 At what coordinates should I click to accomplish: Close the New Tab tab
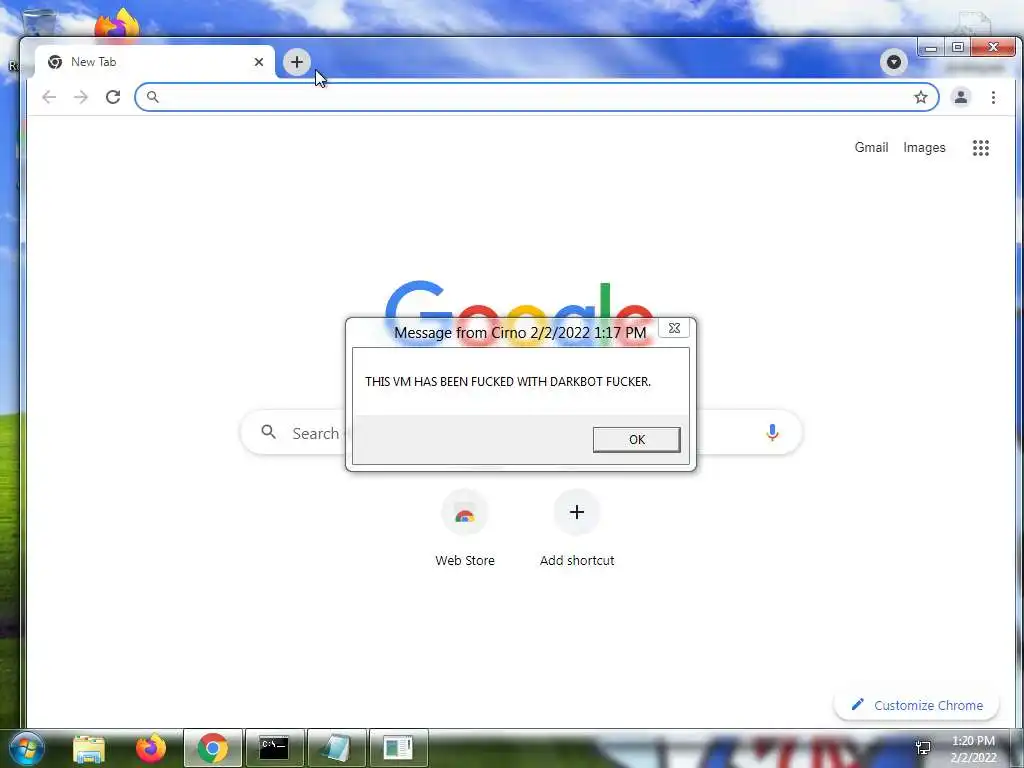pyautogui.click(x=259, y=62)
